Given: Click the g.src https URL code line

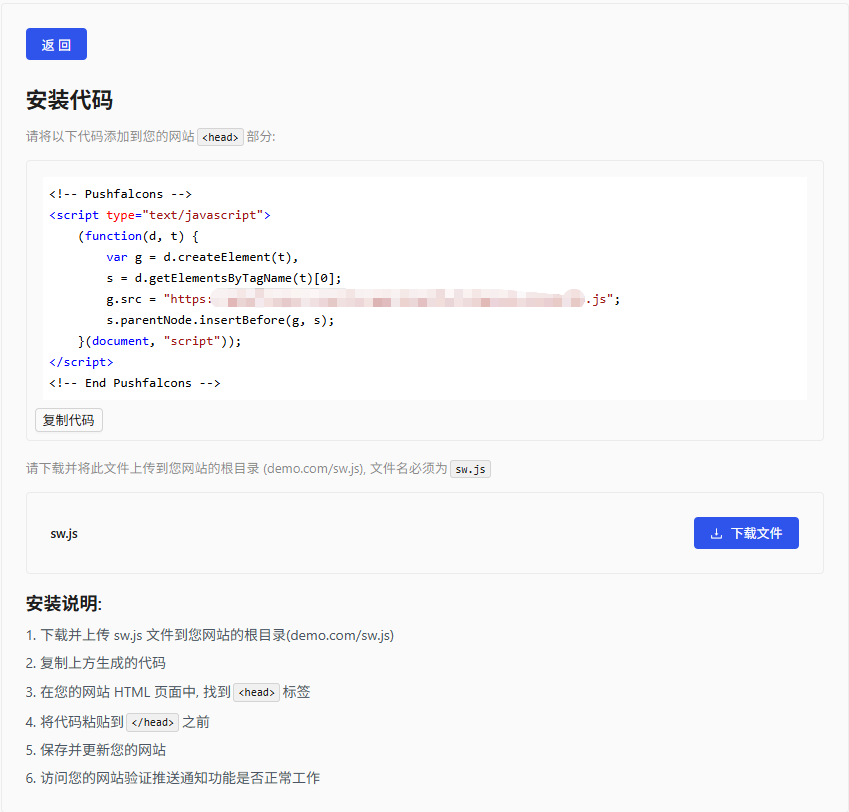Looking at the screenshot, I should 363,299.
